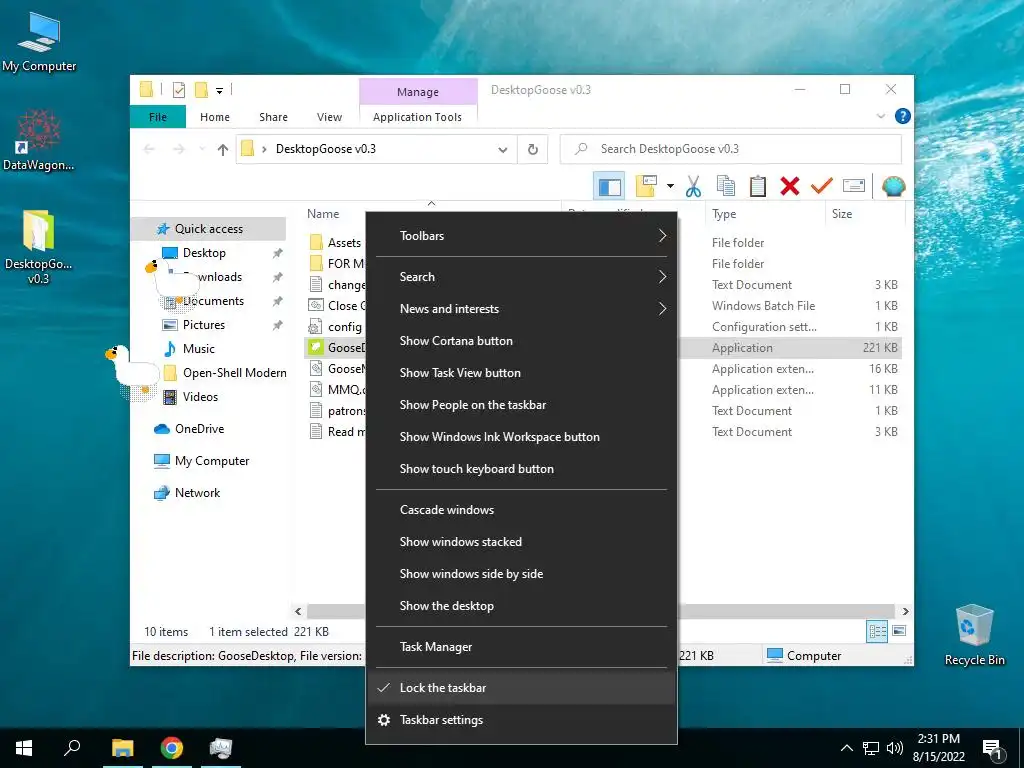Click breadcrumb chevron before DesktopGoose v0.3
Image resolution: width=1024 pixels, height=768 pixels.
pos(264,150)
